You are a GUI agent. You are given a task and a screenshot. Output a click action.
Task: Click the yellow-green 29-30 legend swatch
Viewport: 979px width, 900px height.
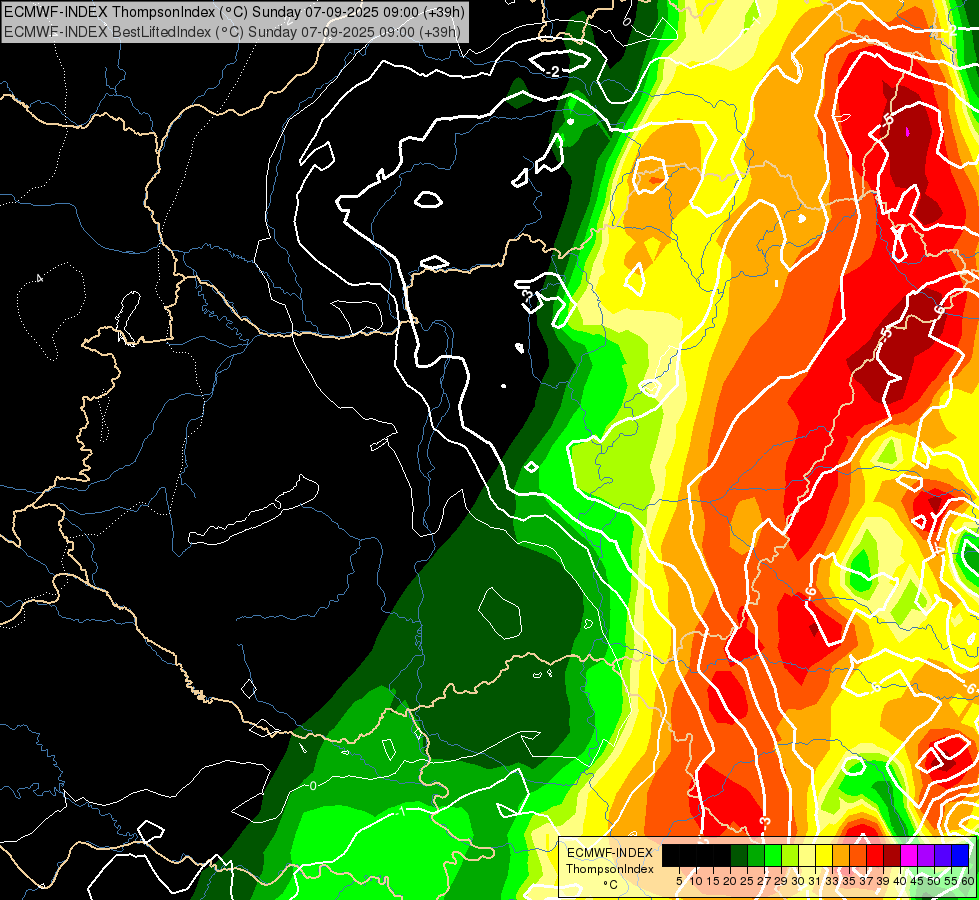(790, 855)
